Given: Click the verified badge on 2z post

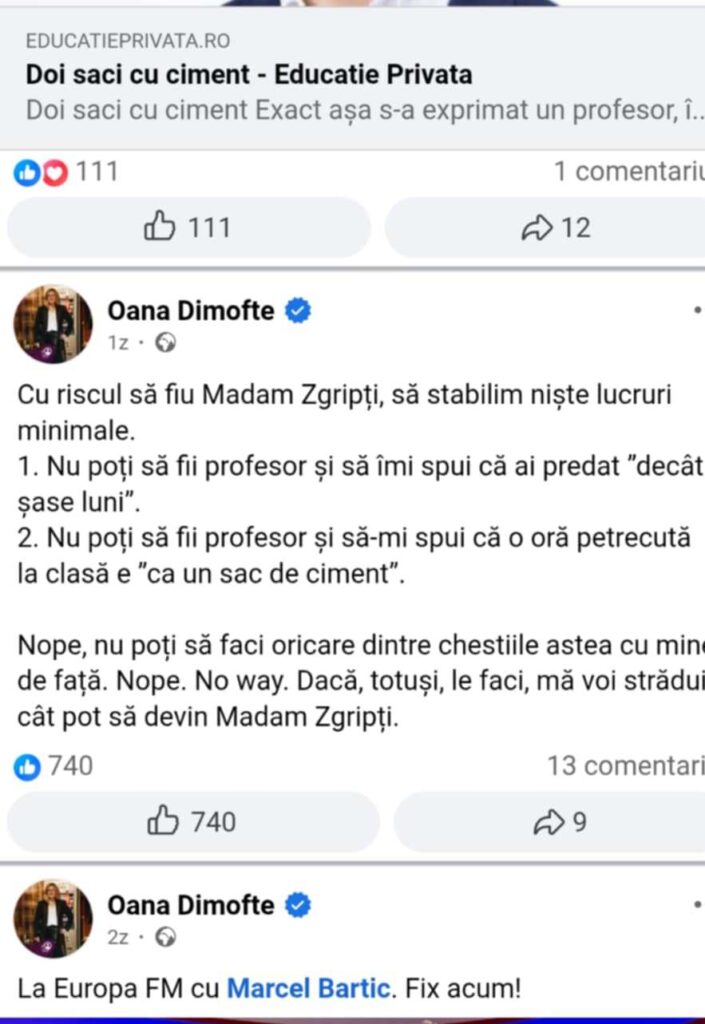Looking at the screenshot, I should point(298,906).
